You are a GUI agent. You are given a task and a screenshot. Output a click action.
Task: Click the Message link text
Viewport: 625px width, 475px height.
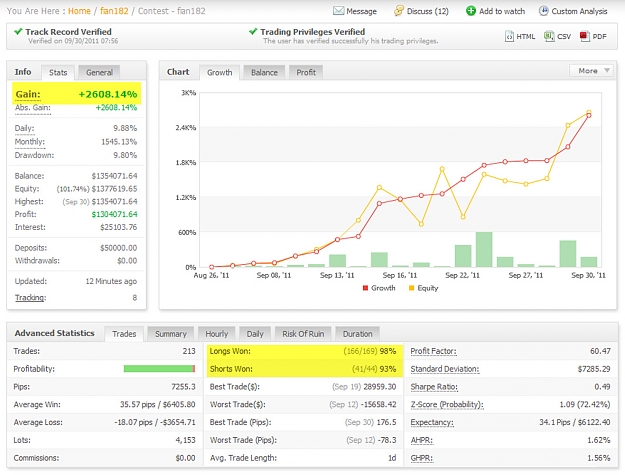pyautogui.click(x=362, y=11)
